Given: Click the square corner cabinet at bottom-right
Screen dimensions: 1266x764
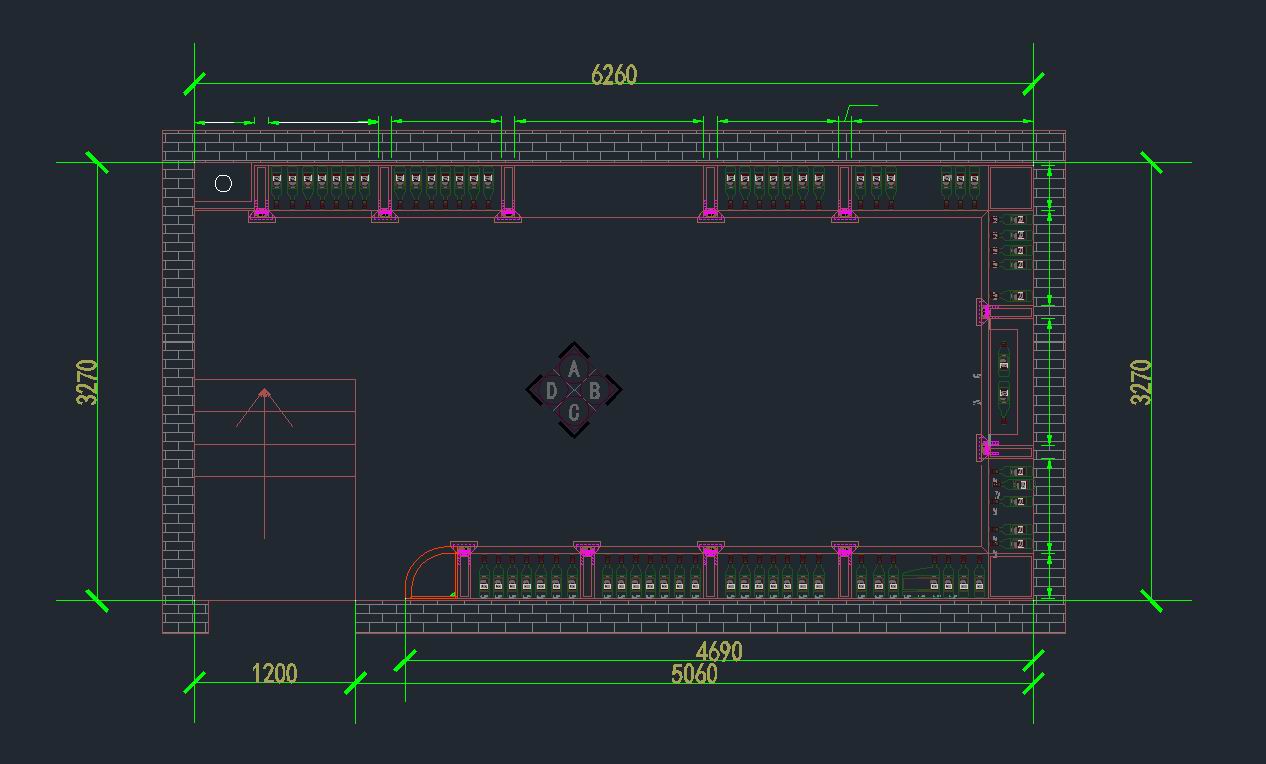Looking at the screenshot, I should click(1010, 577).
